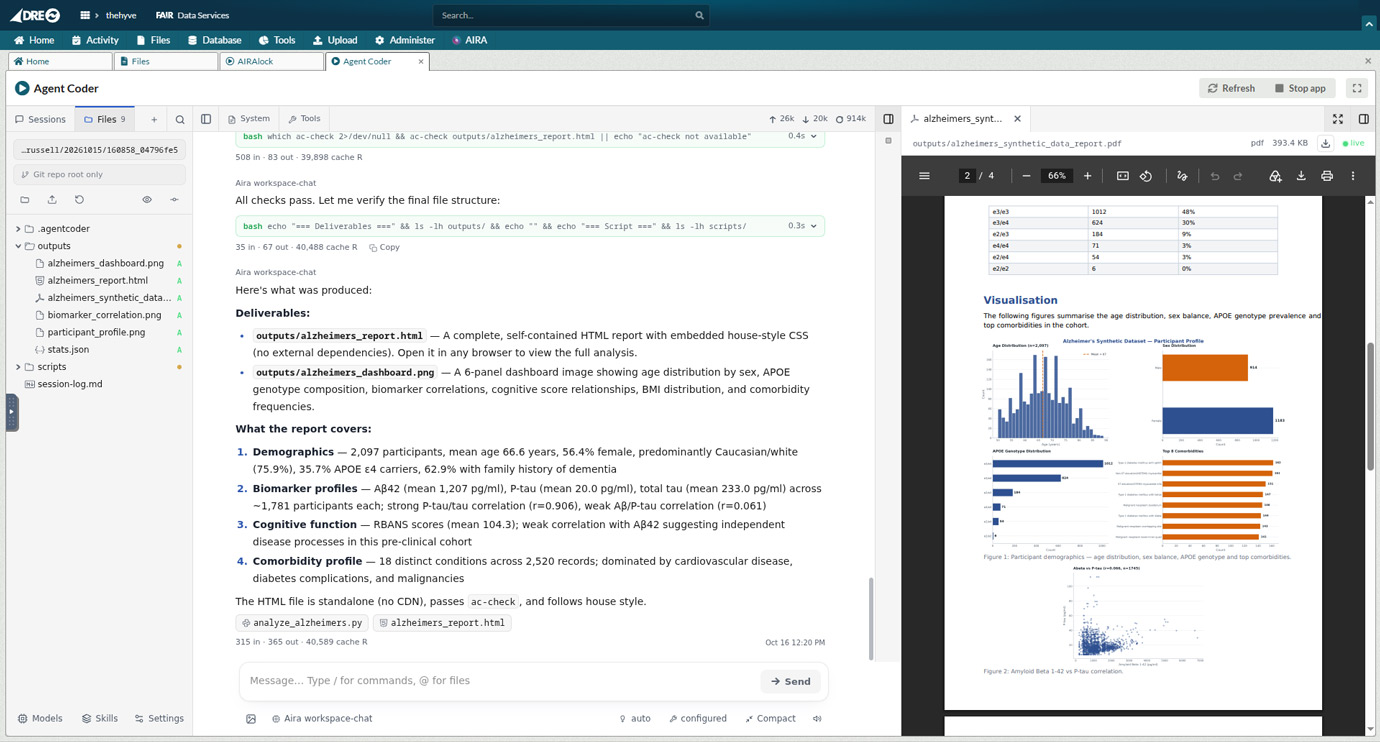1380x742 pixels.
Task: Click the Stop app button
Action: pos(1300,88)
